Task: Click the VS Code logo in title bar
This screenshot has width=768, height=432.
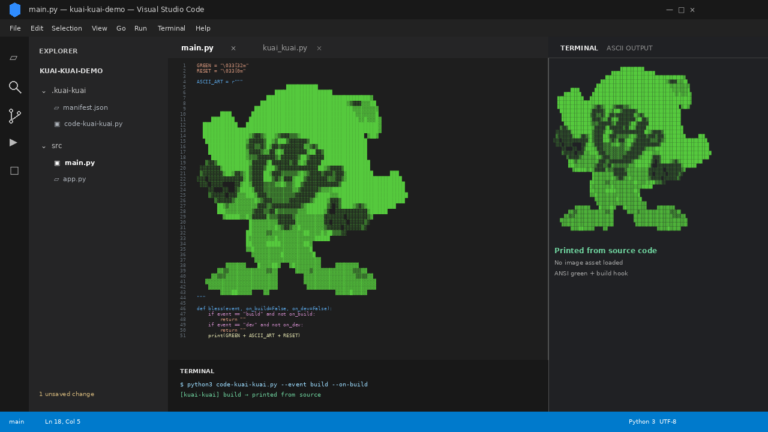Action: 15,9
